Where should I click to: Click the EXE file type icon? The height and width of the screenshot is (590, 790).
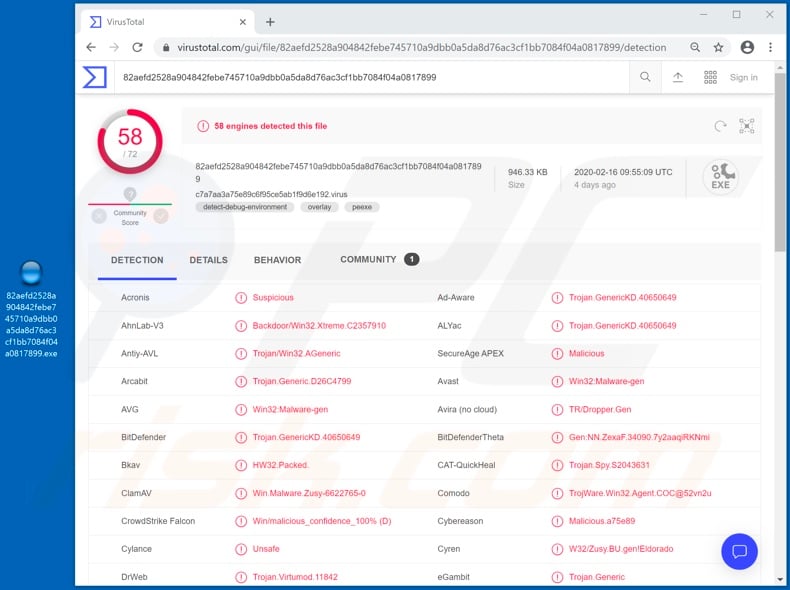tap(720, 177)
